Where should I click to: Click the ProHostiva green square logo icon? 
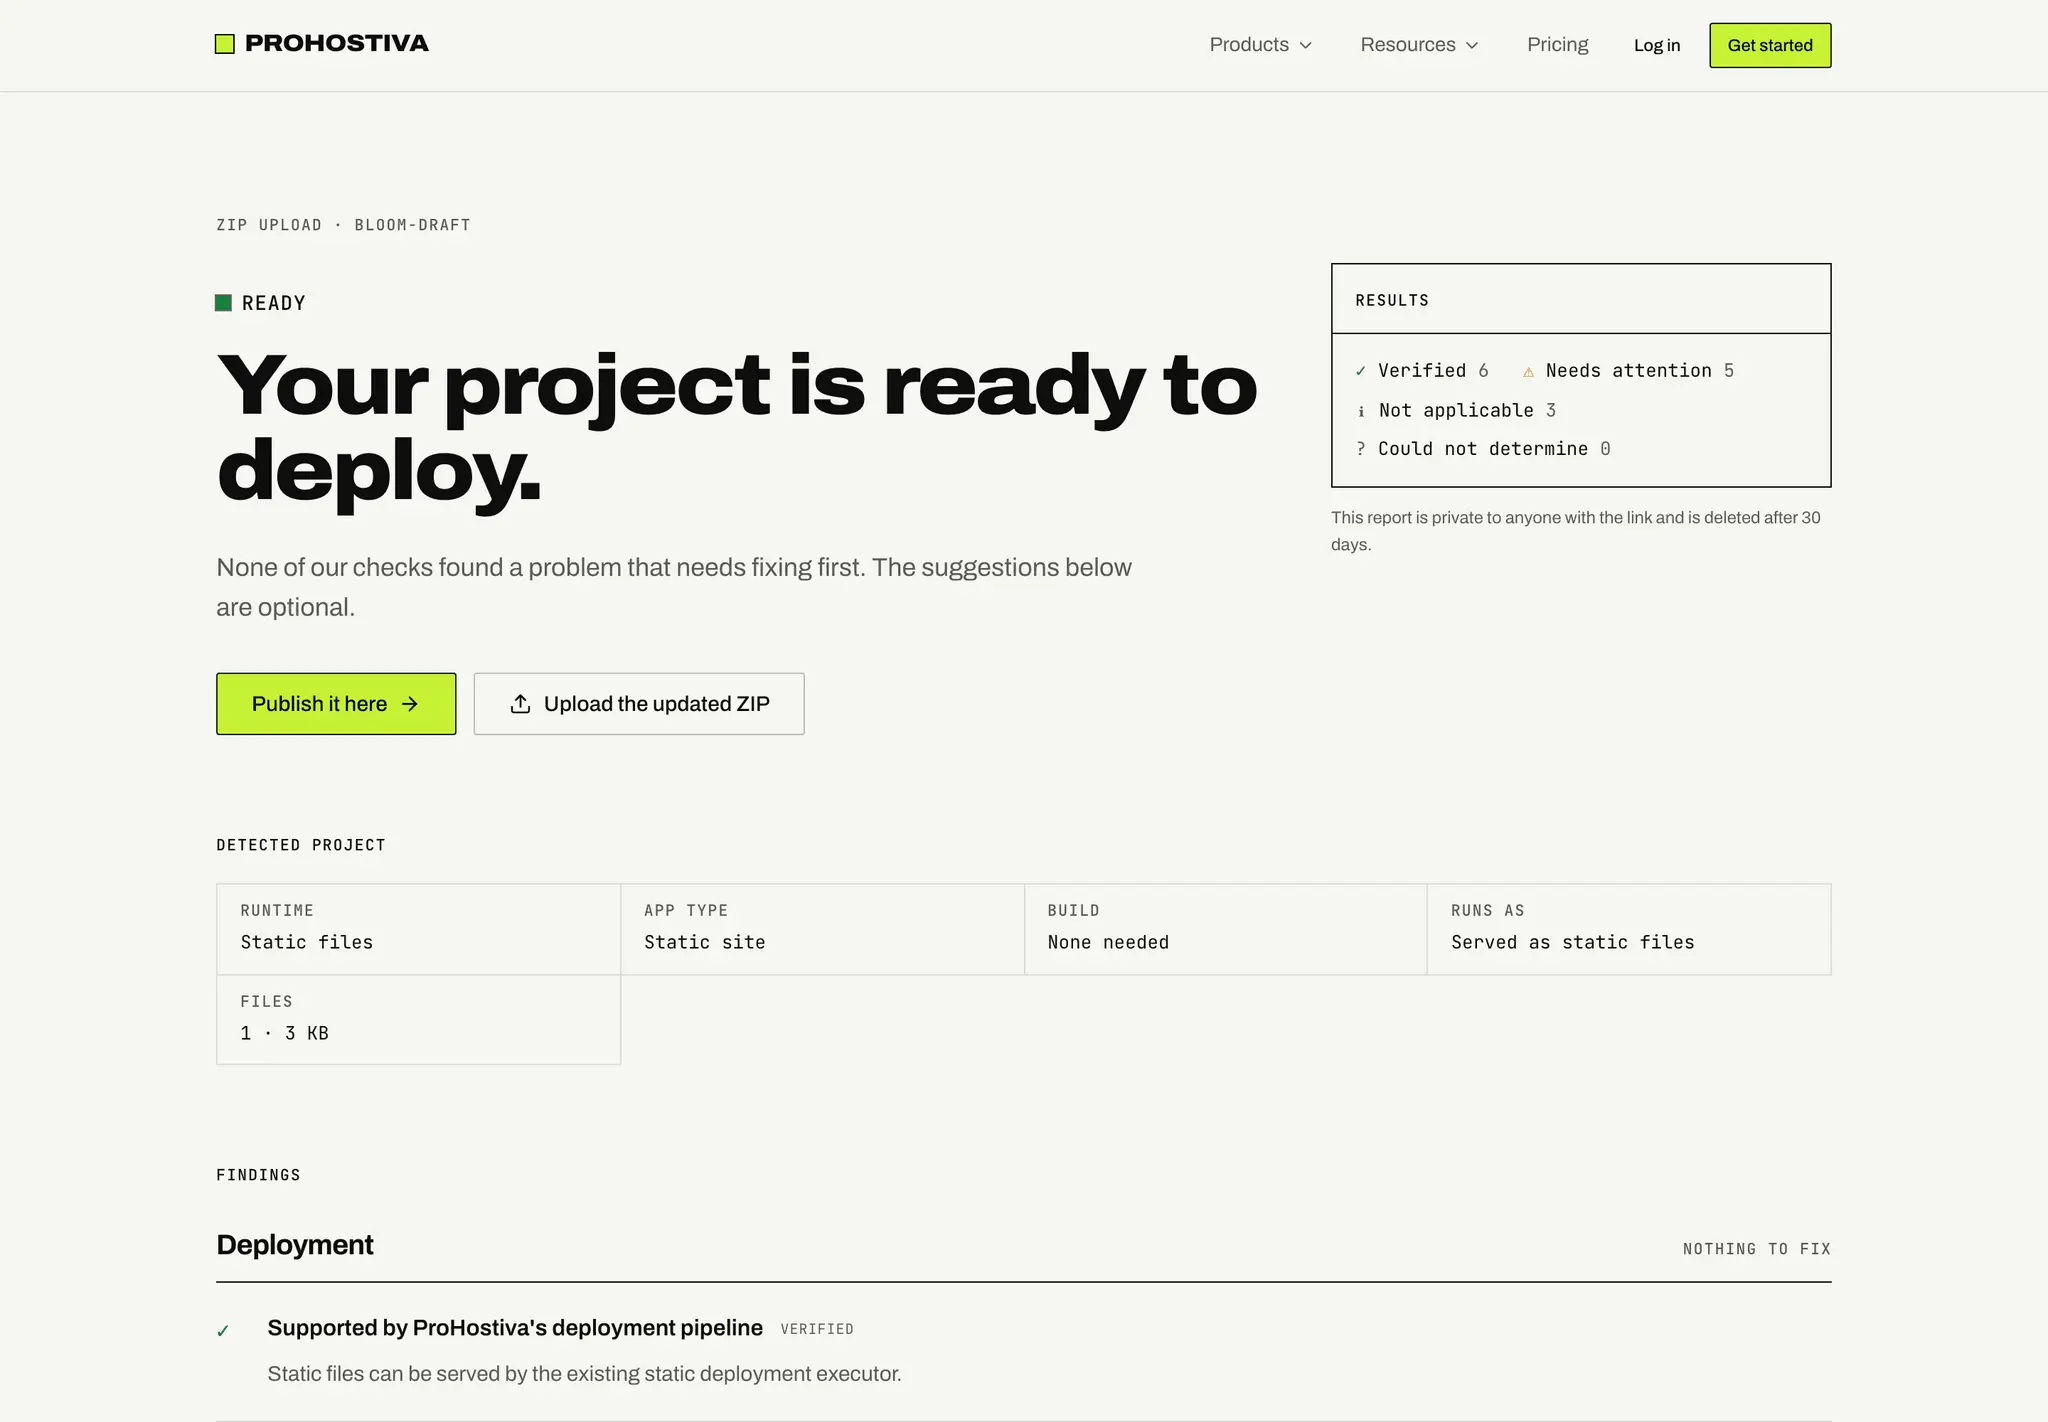pyautogui.click(x=225, y=44)
